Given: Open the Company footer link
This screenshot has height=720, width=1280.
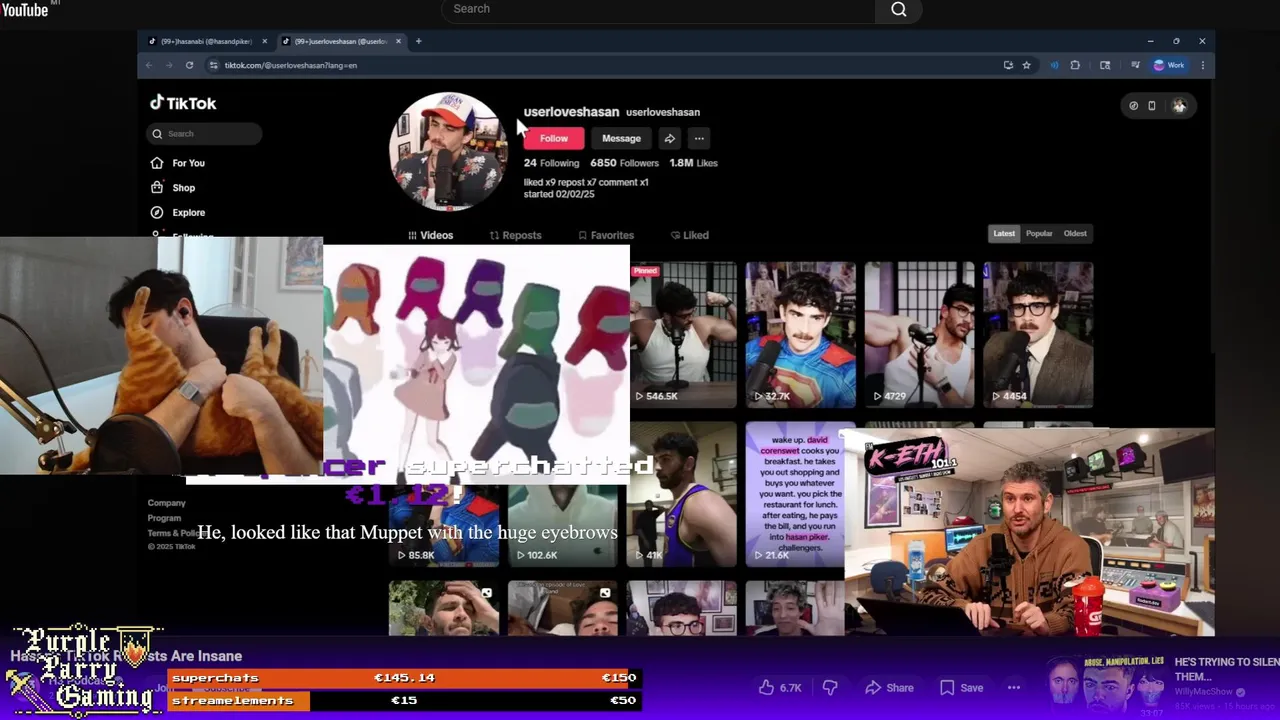Looking at the screenshot, I should [x=167, y=503].
